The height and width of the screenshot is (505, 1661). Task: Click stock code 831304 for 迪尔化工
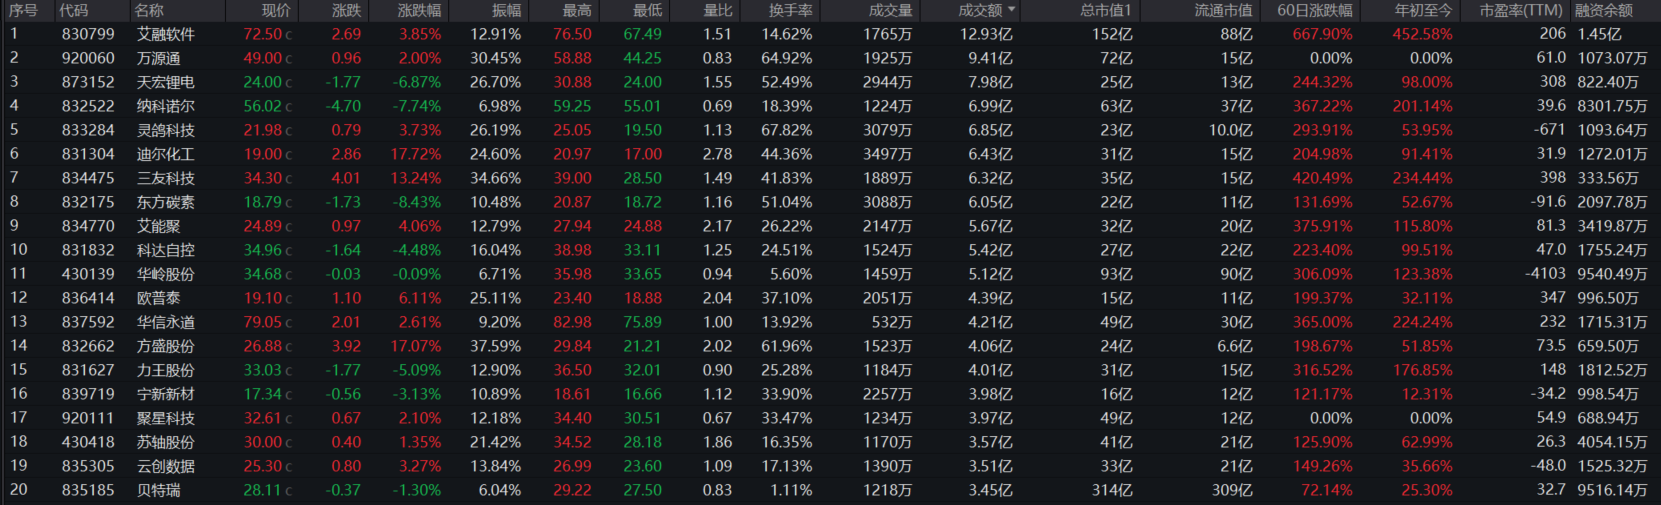pyautogui.click(x=88, y=154)
